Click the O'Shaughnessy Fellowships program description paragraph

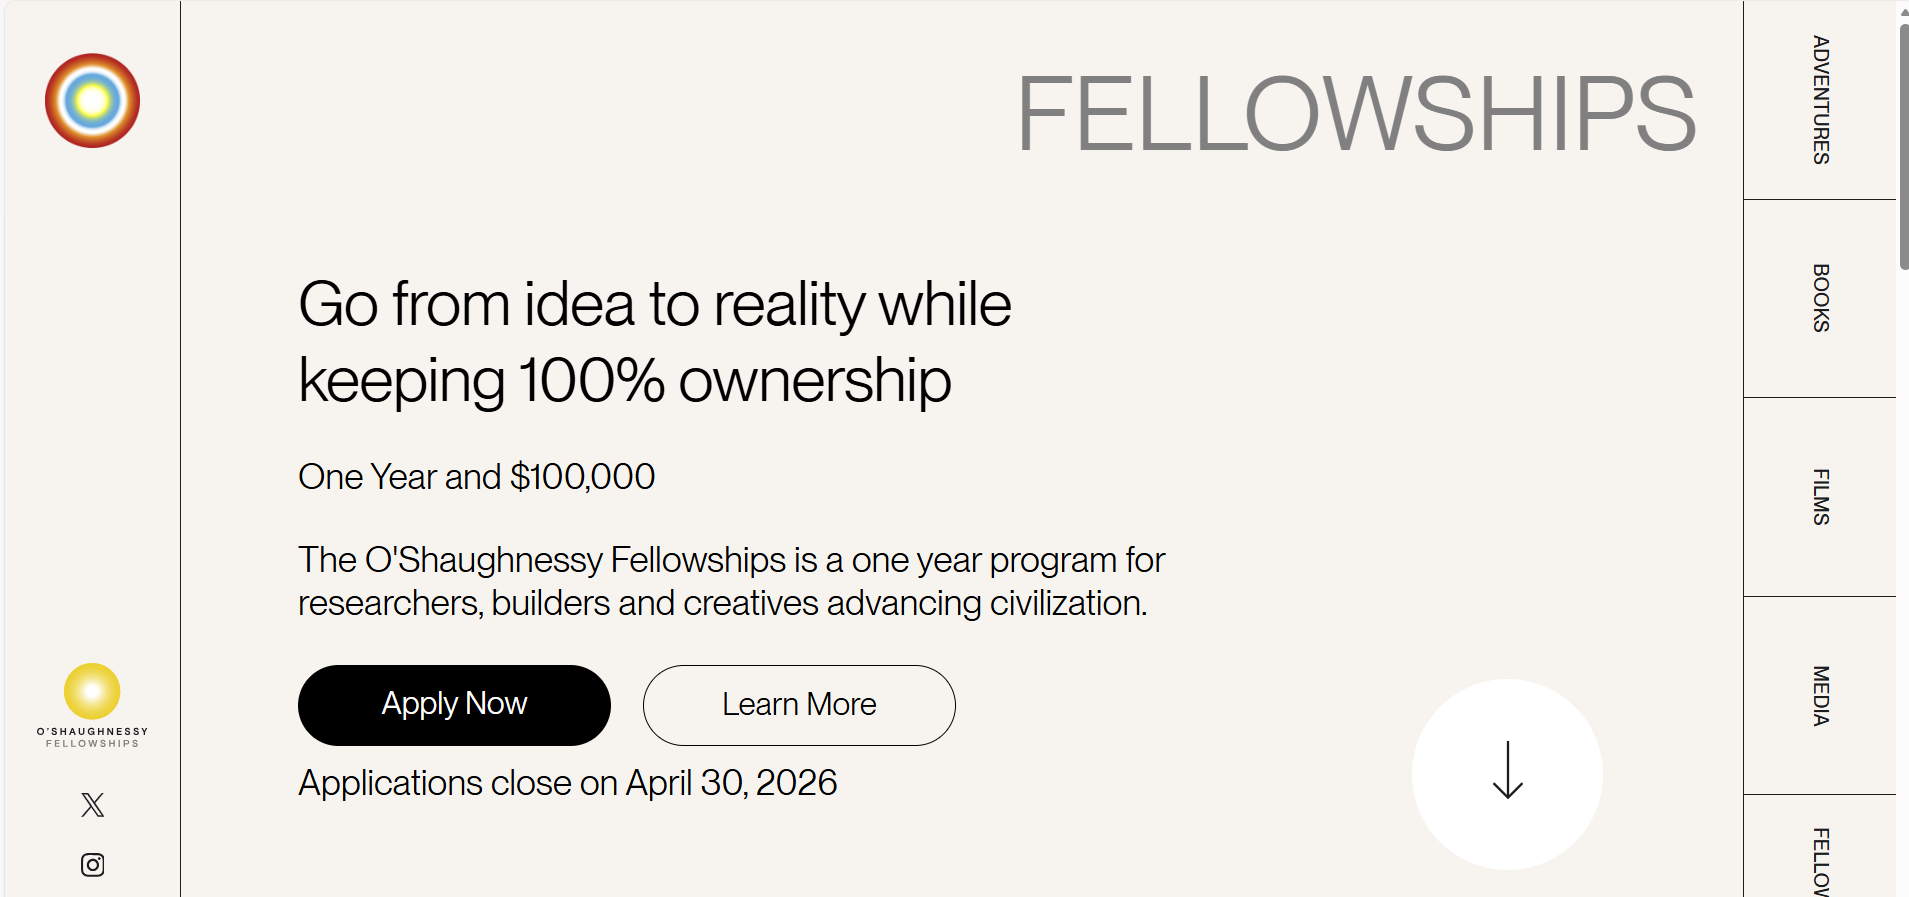[730, 581]
